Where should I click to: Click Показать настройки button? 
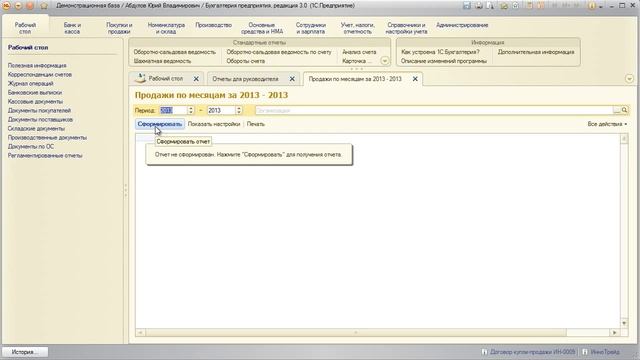pos(214,124)
